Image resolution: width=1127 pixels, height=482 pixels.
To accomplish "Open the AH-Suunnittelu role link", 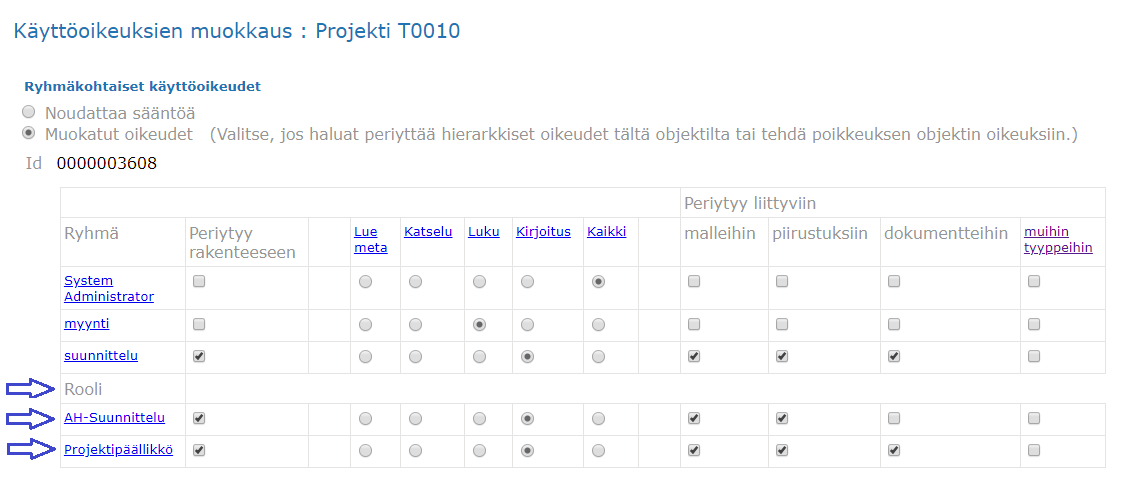I will point(114,418).
